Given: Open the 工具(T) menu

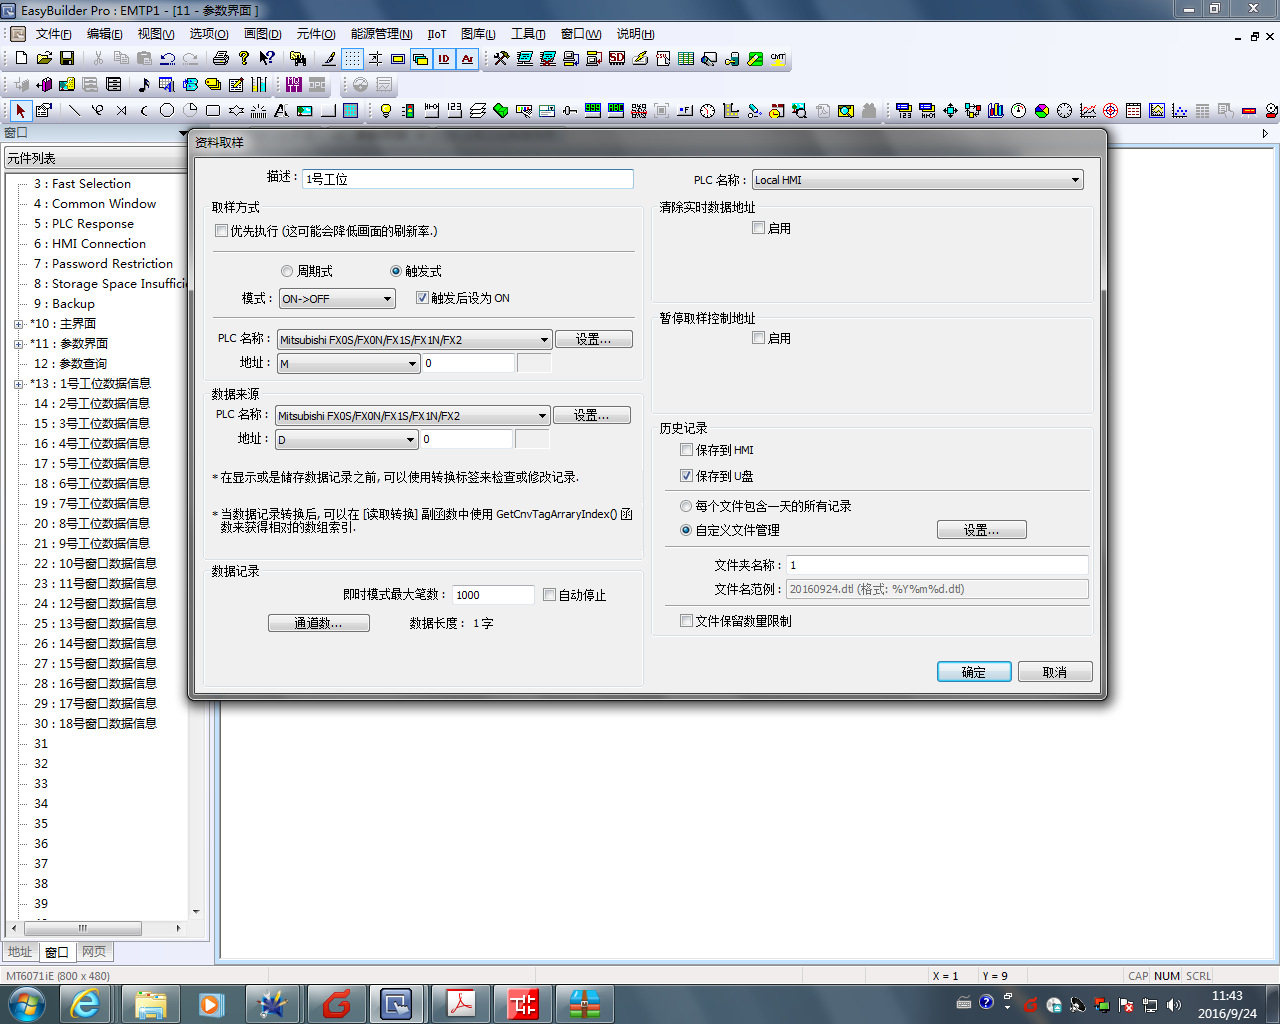Looking at the screenshot, I should click(528, 34).
